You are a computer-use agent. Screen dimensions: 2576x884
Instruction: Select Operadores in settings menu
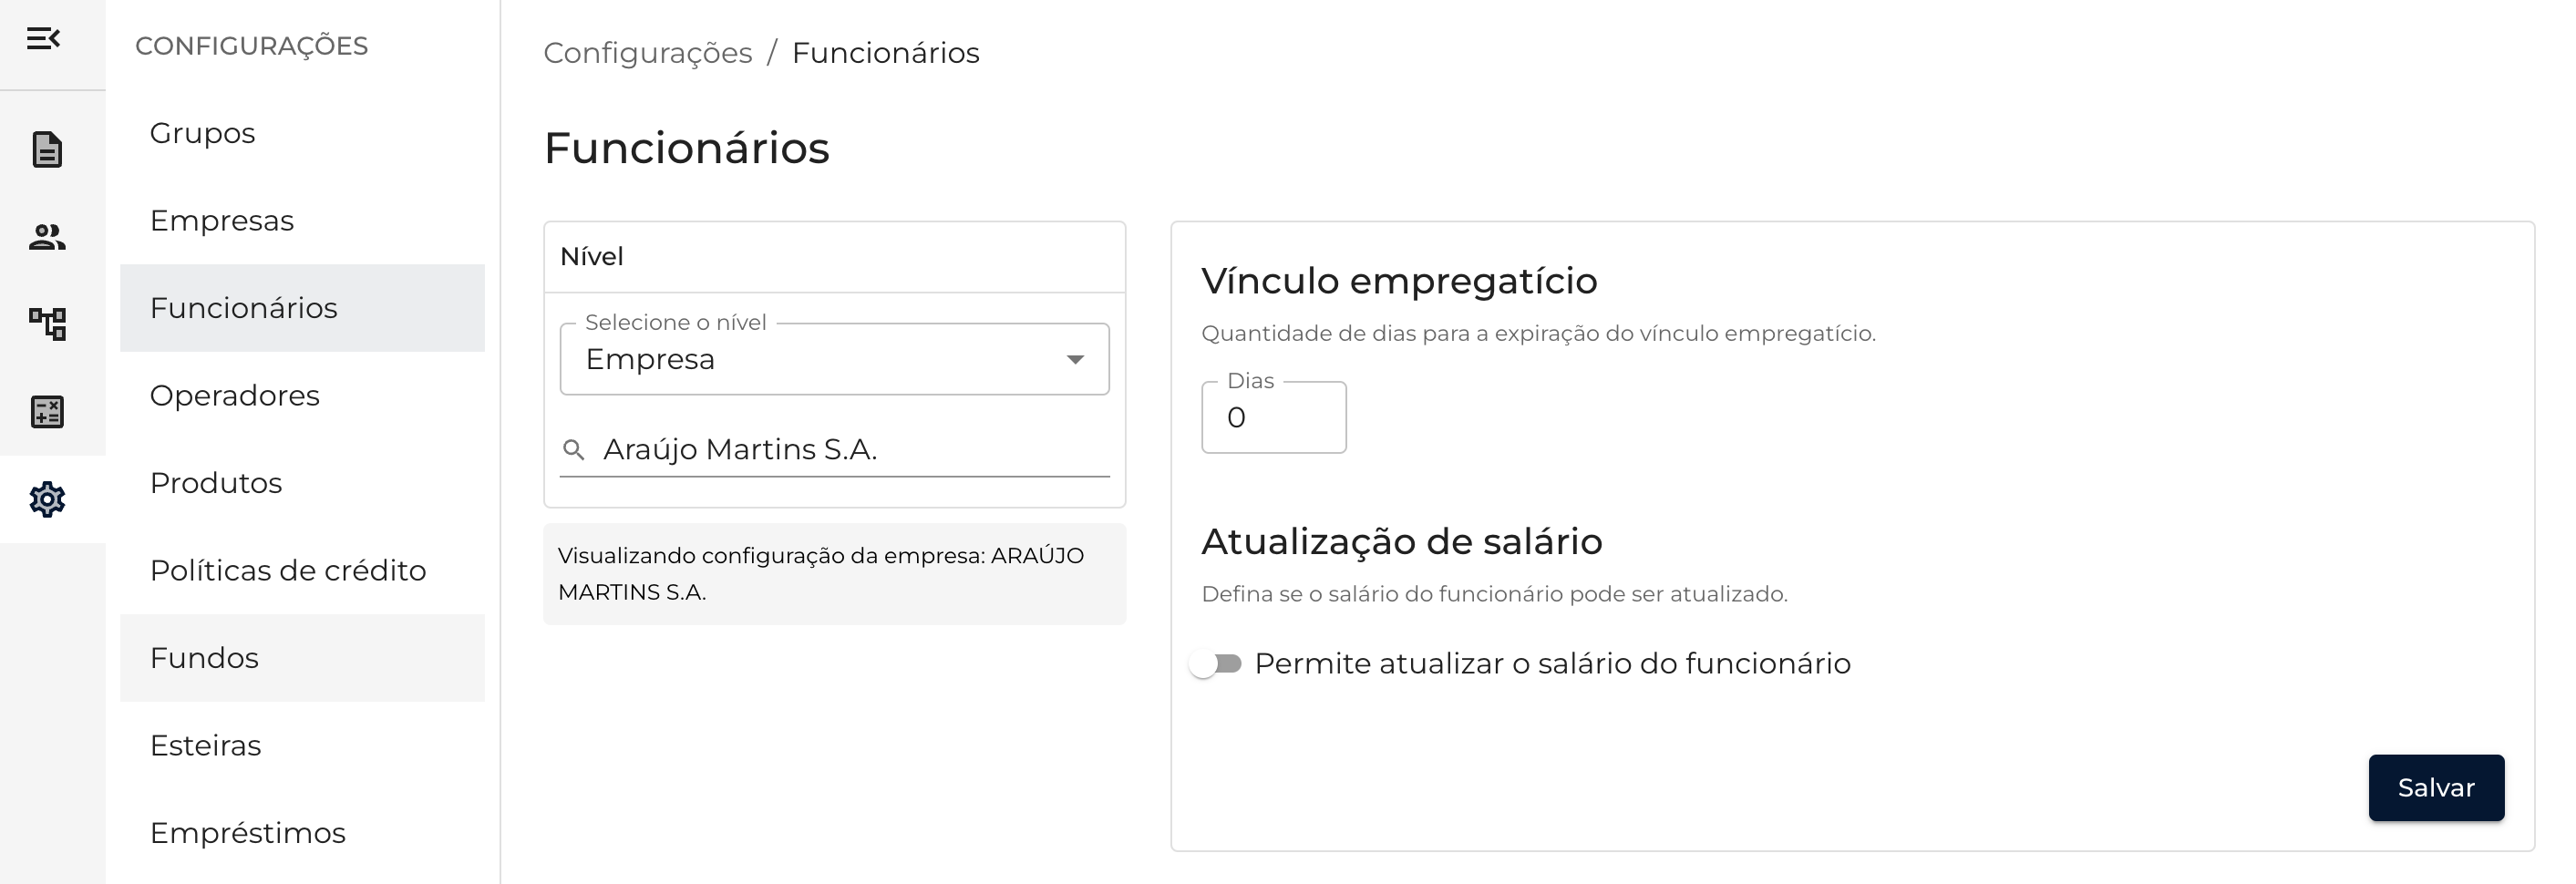(235, 395)
